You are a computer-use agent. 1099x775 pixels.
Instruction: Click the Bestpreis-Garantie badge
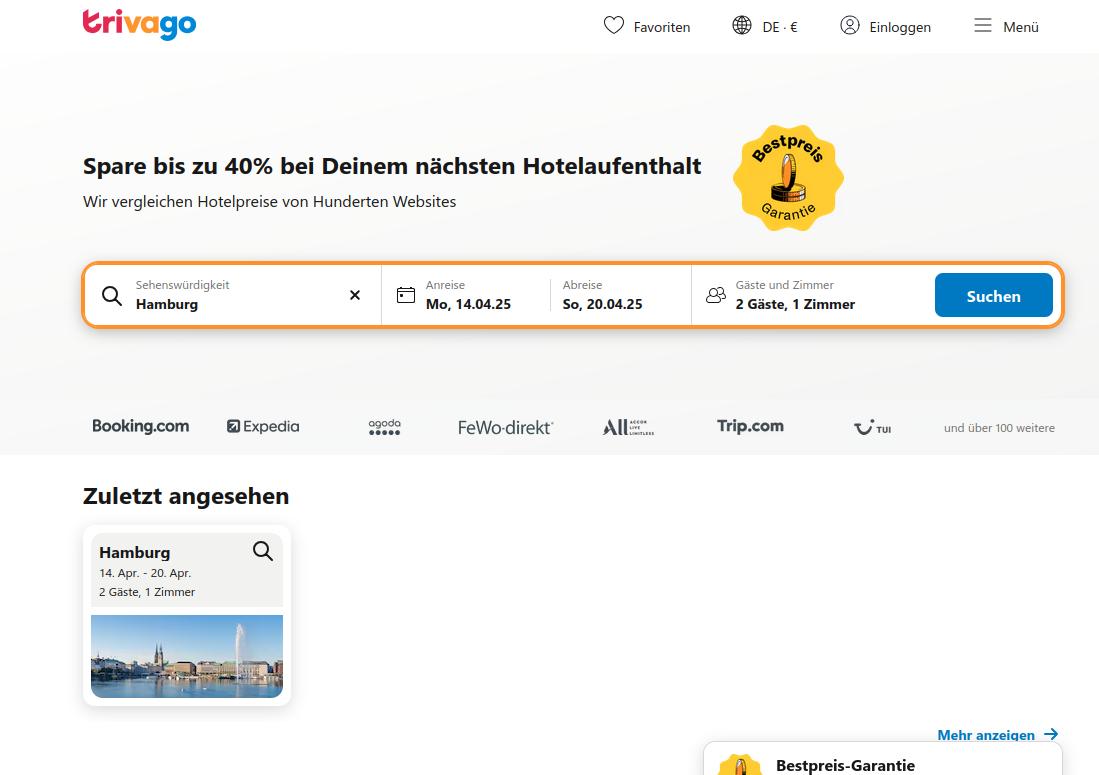pos(788,178)
